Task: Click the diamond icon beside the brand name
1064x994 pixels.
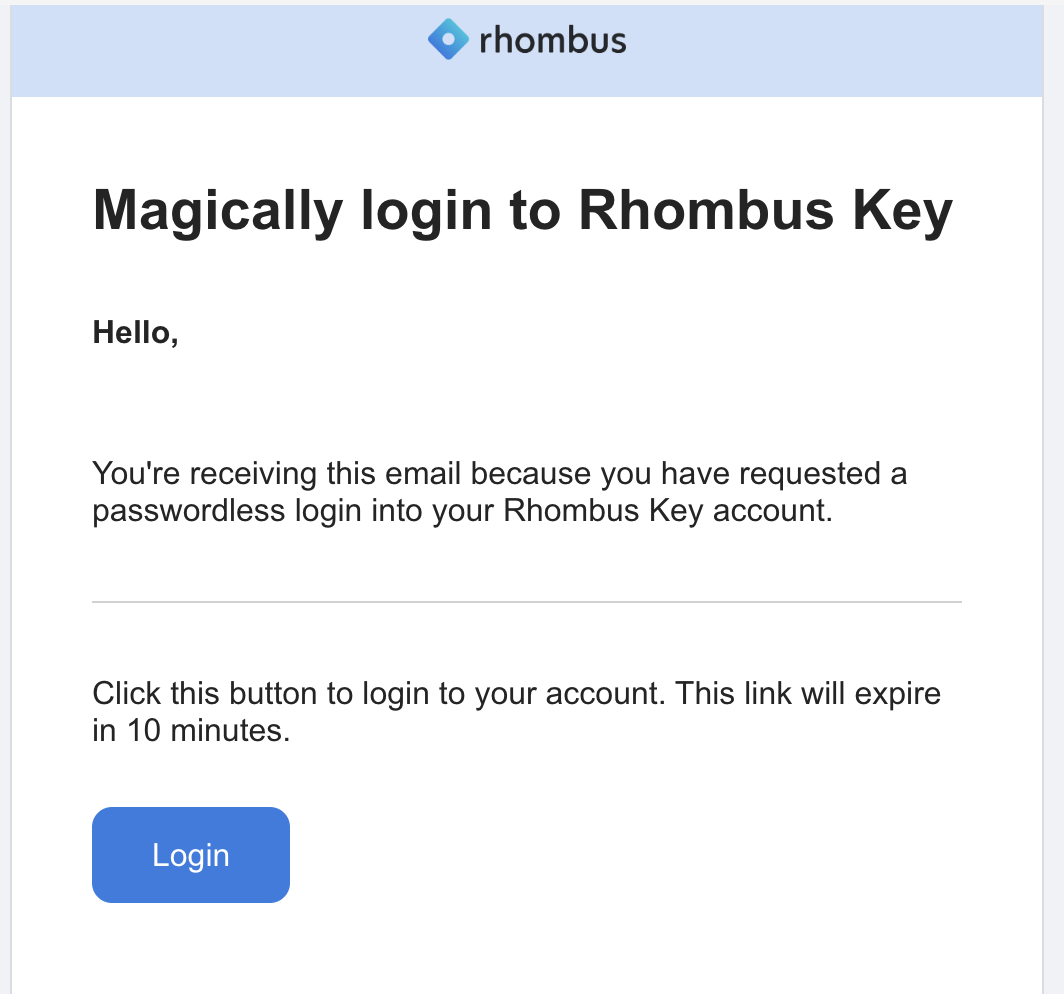Action: tap(448, 39)
